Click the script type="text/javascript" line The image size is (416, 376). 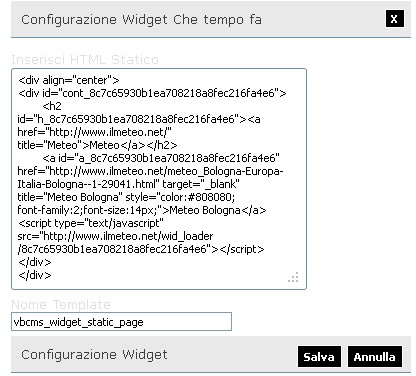[x=91, y=223]
